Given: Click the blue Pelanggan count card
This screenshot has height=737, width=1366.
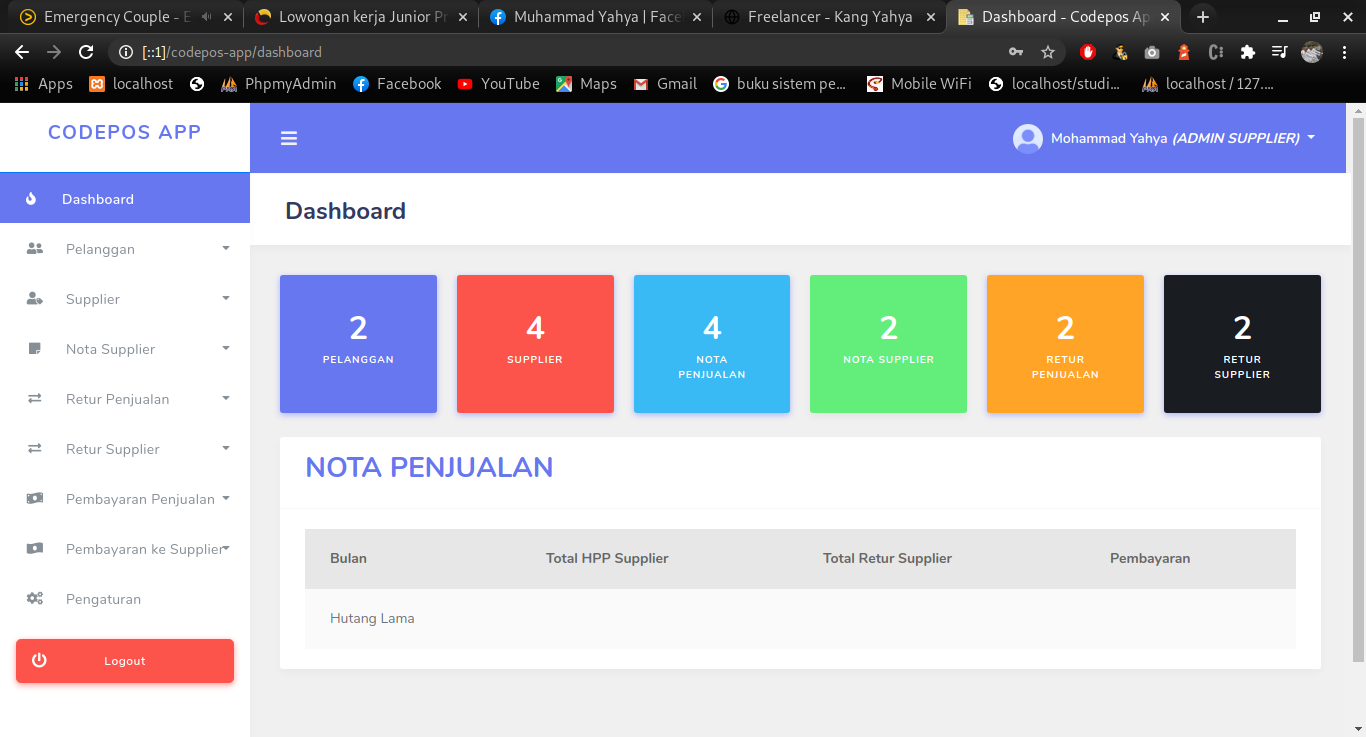Looking at the screenshot, I should (358, 344).
